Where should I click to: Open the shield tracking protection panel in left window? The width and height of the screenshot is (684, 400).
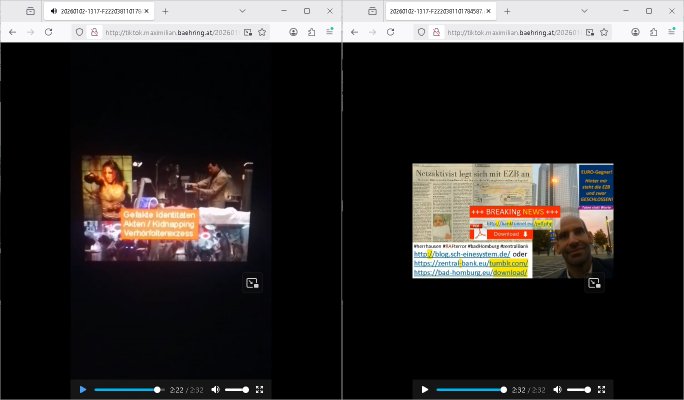tap(80, 32)
